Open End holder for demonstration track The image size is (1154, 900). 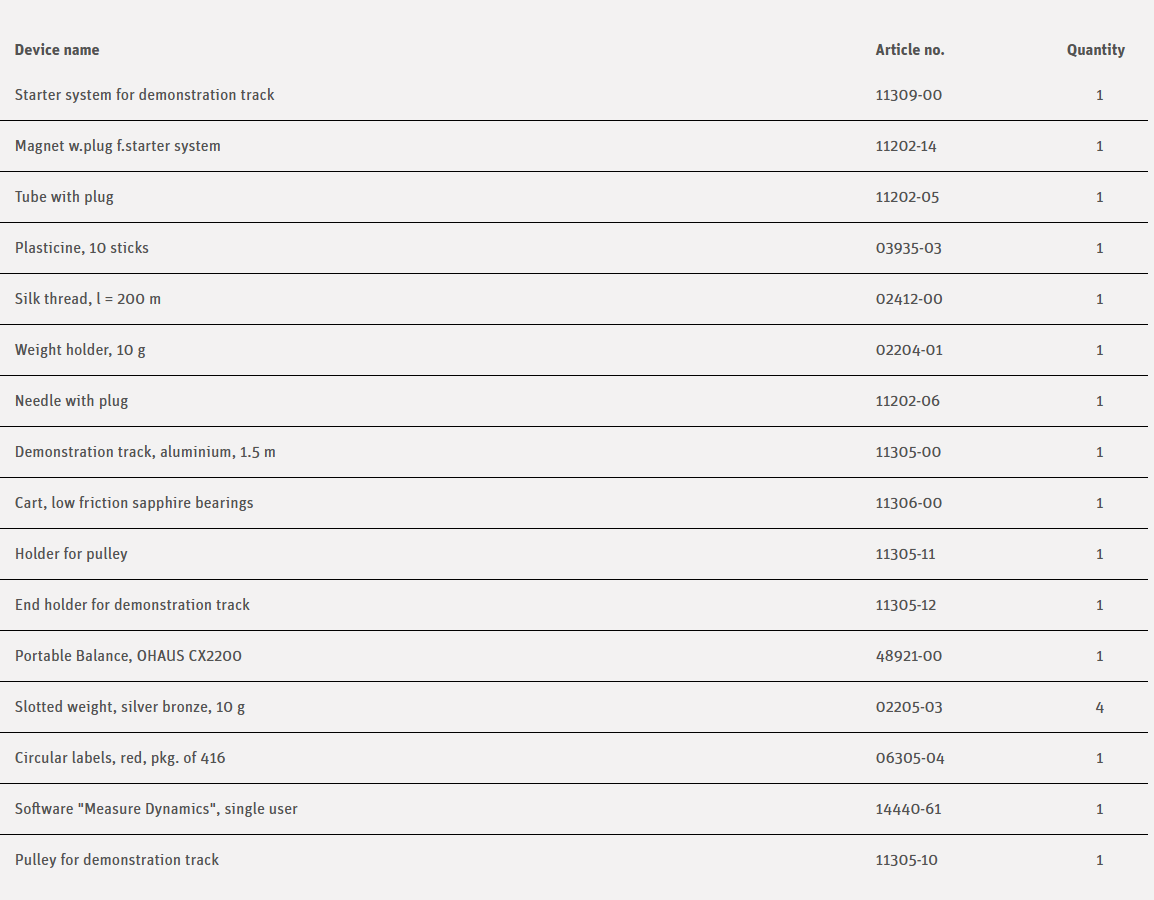[132, 605]
